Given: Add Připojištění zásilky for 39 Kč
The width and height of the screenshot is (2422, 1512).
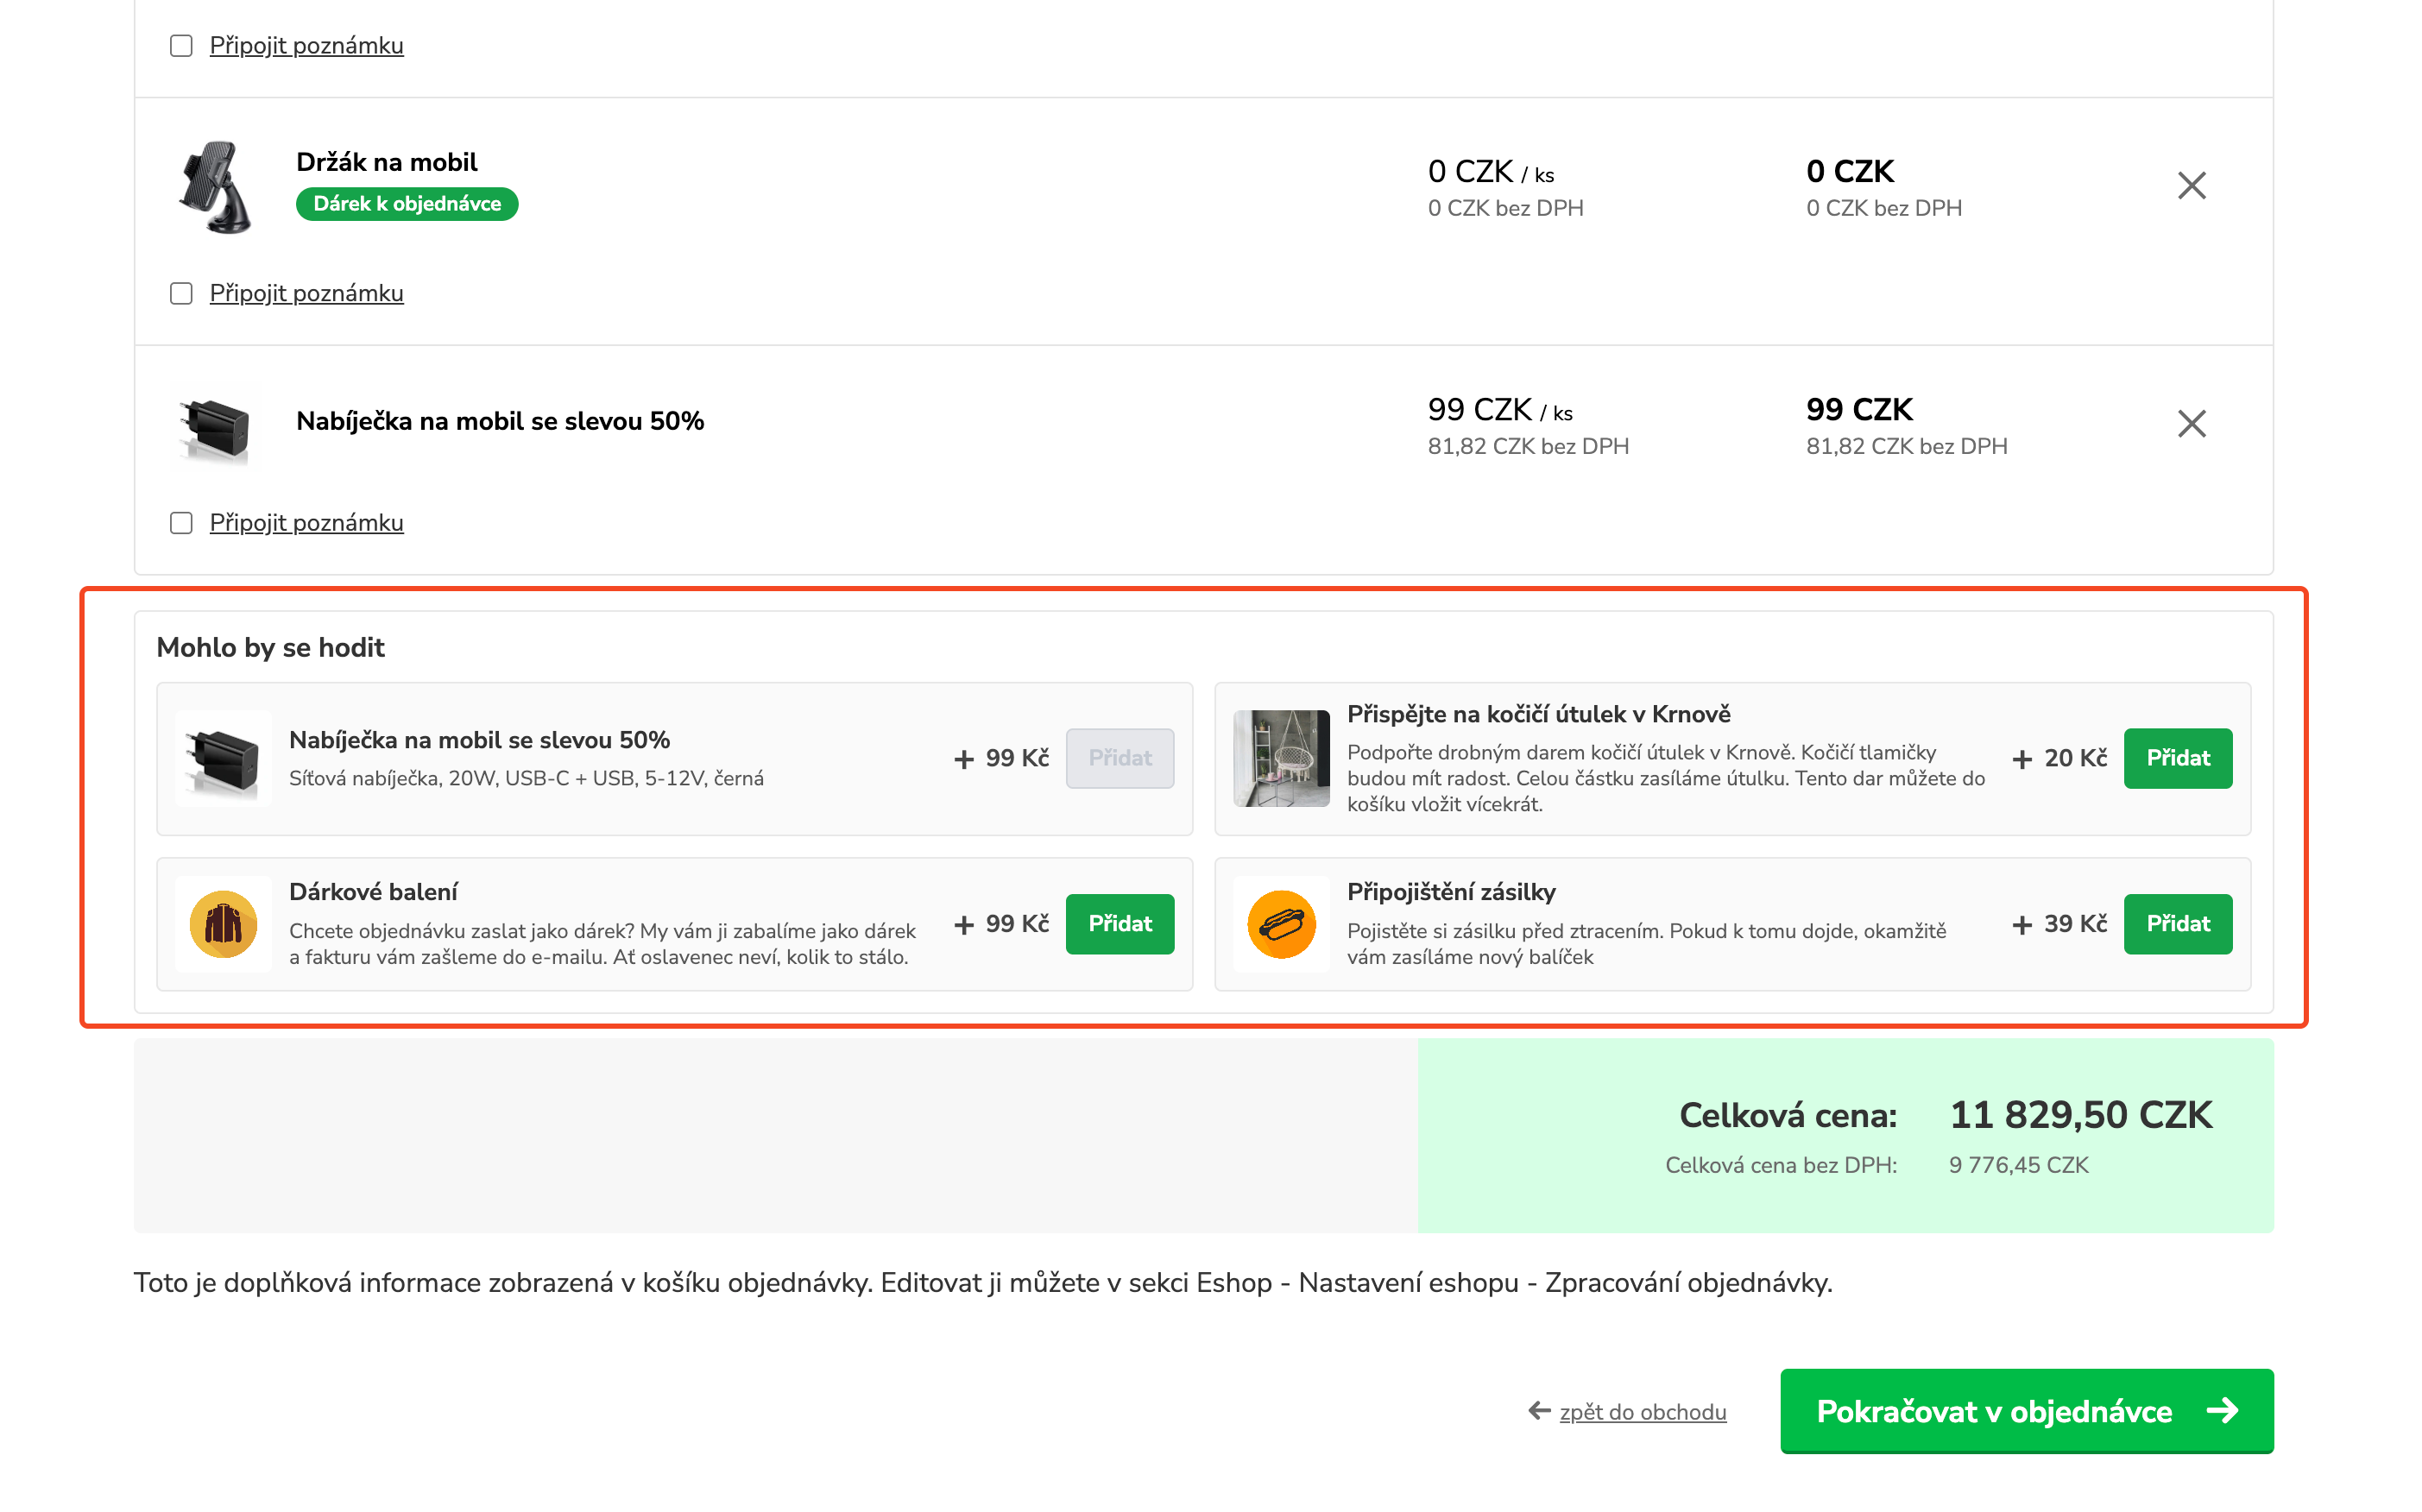Looking at the screenshot, I should (2177, 924).
